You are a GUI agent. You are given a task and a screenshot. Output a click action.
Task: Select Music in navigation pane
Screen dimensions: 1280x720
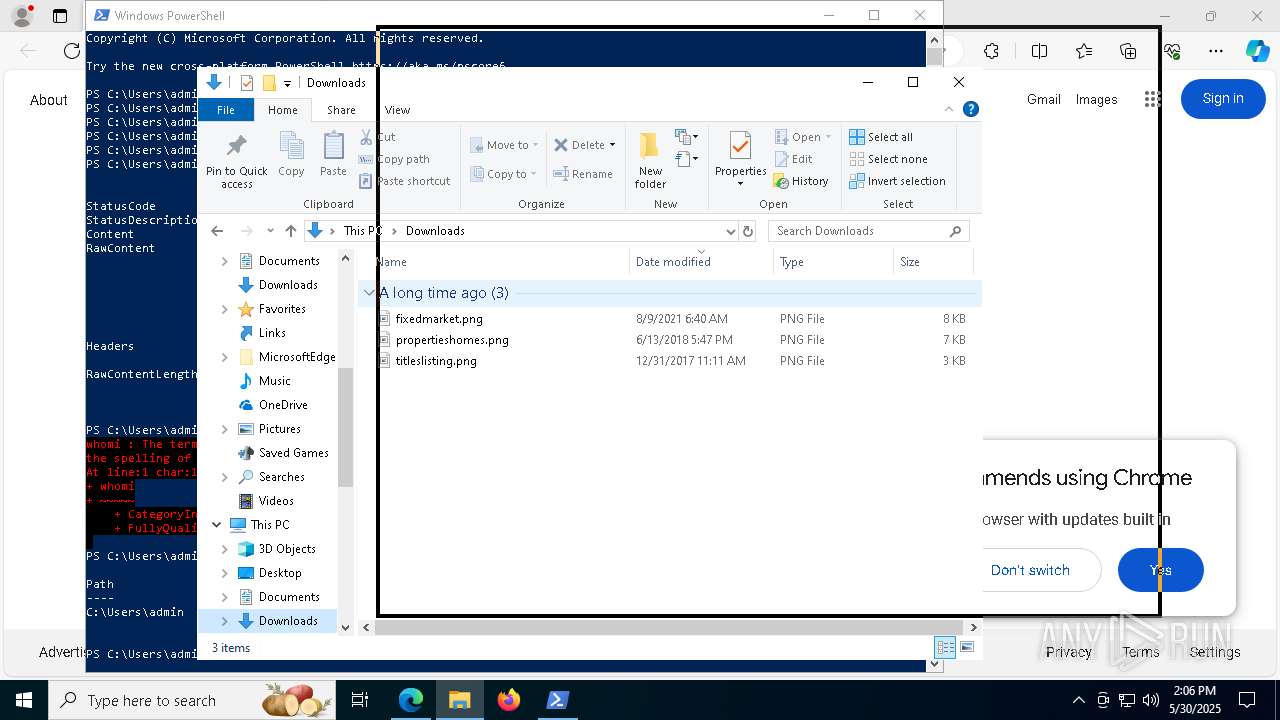pos(274,381)
